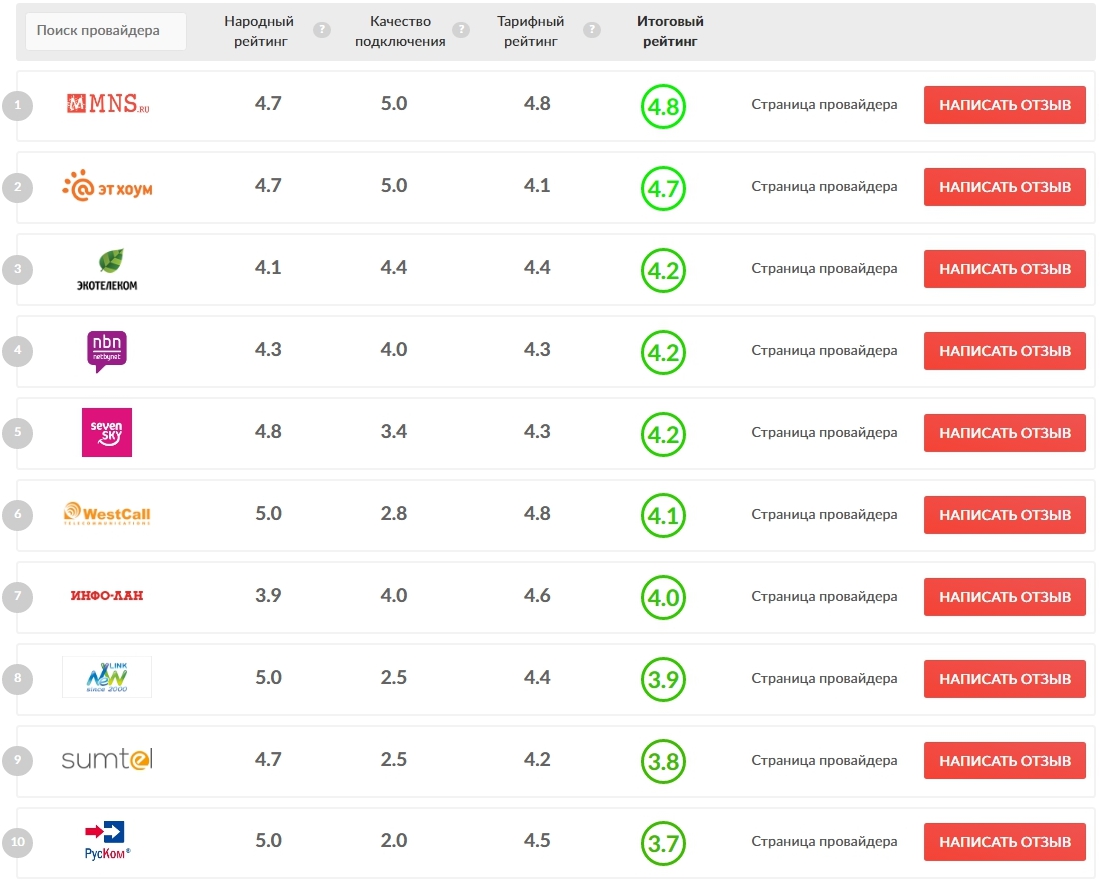
Task: Click the Sumtel provider logo
Action: click(107, 759)
